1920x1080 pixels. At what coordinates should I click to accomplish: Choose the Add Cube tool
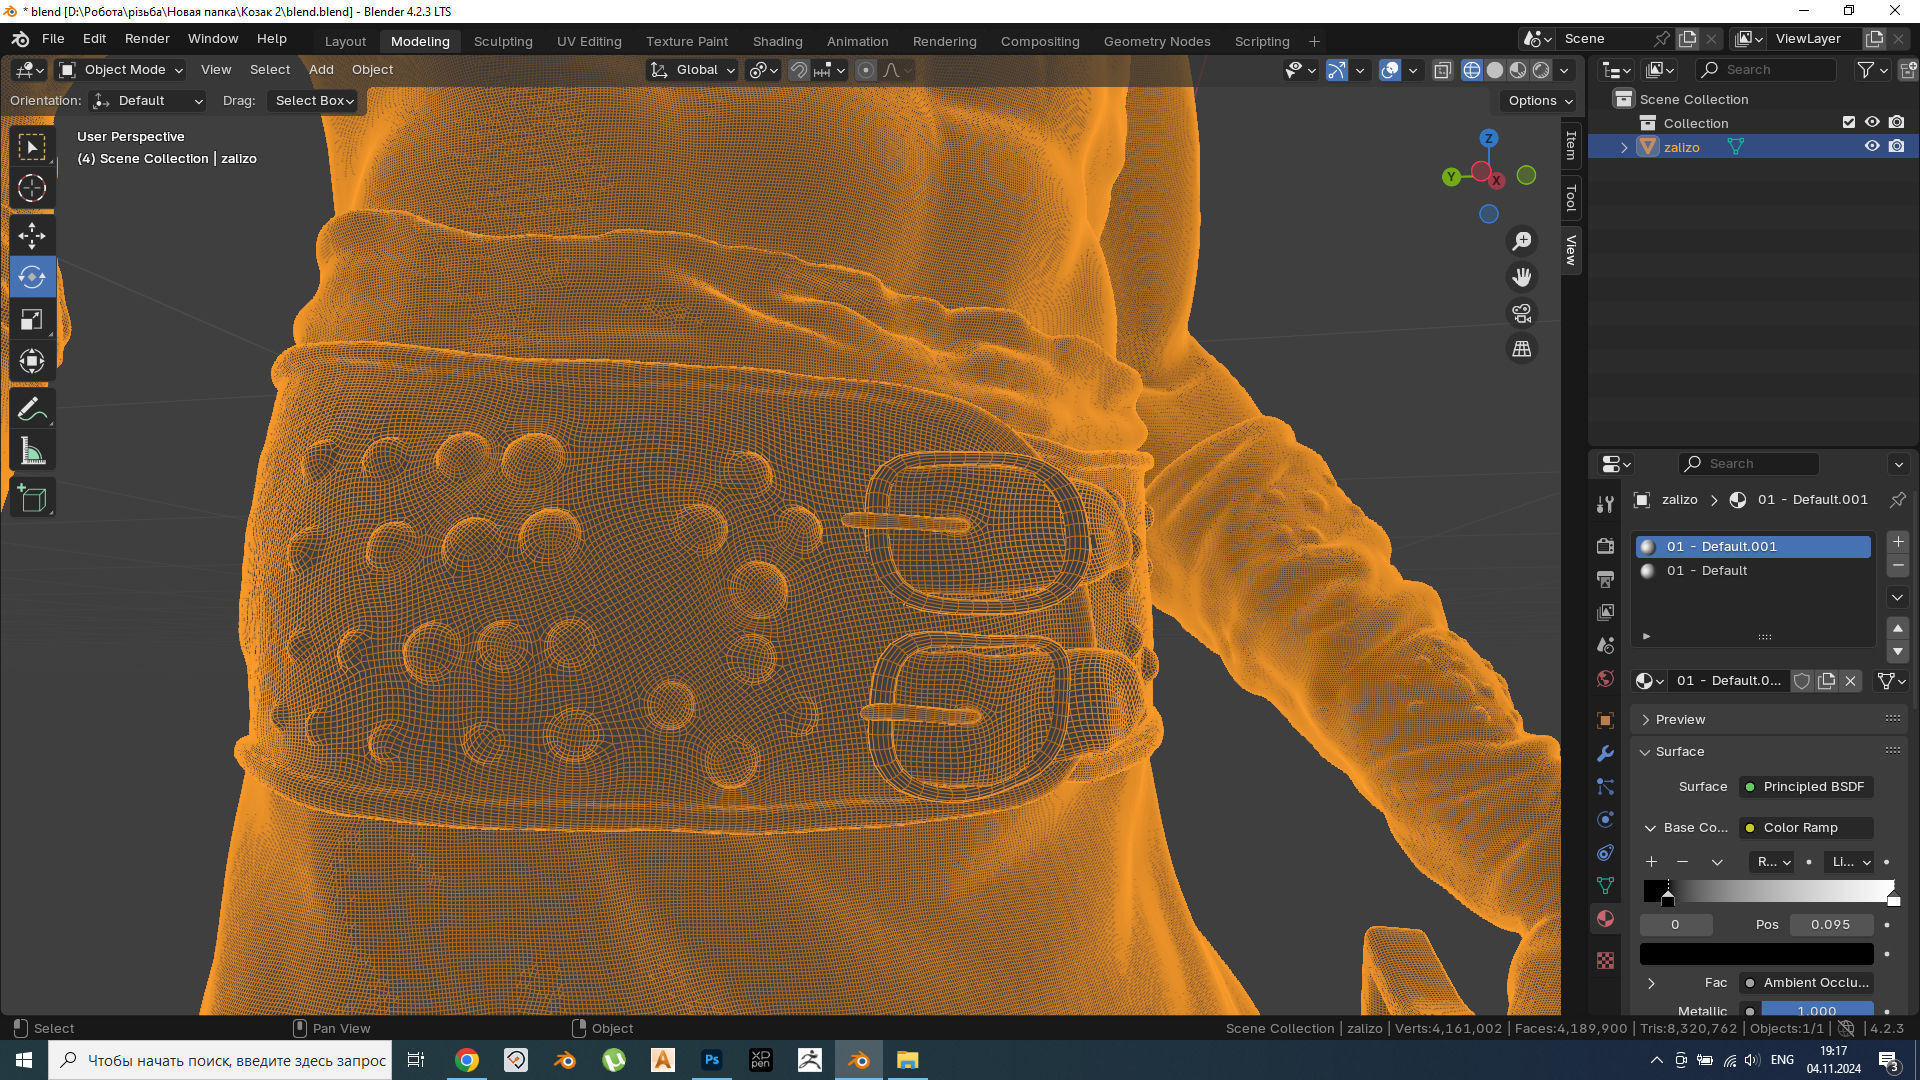click(x=32, y=498)
